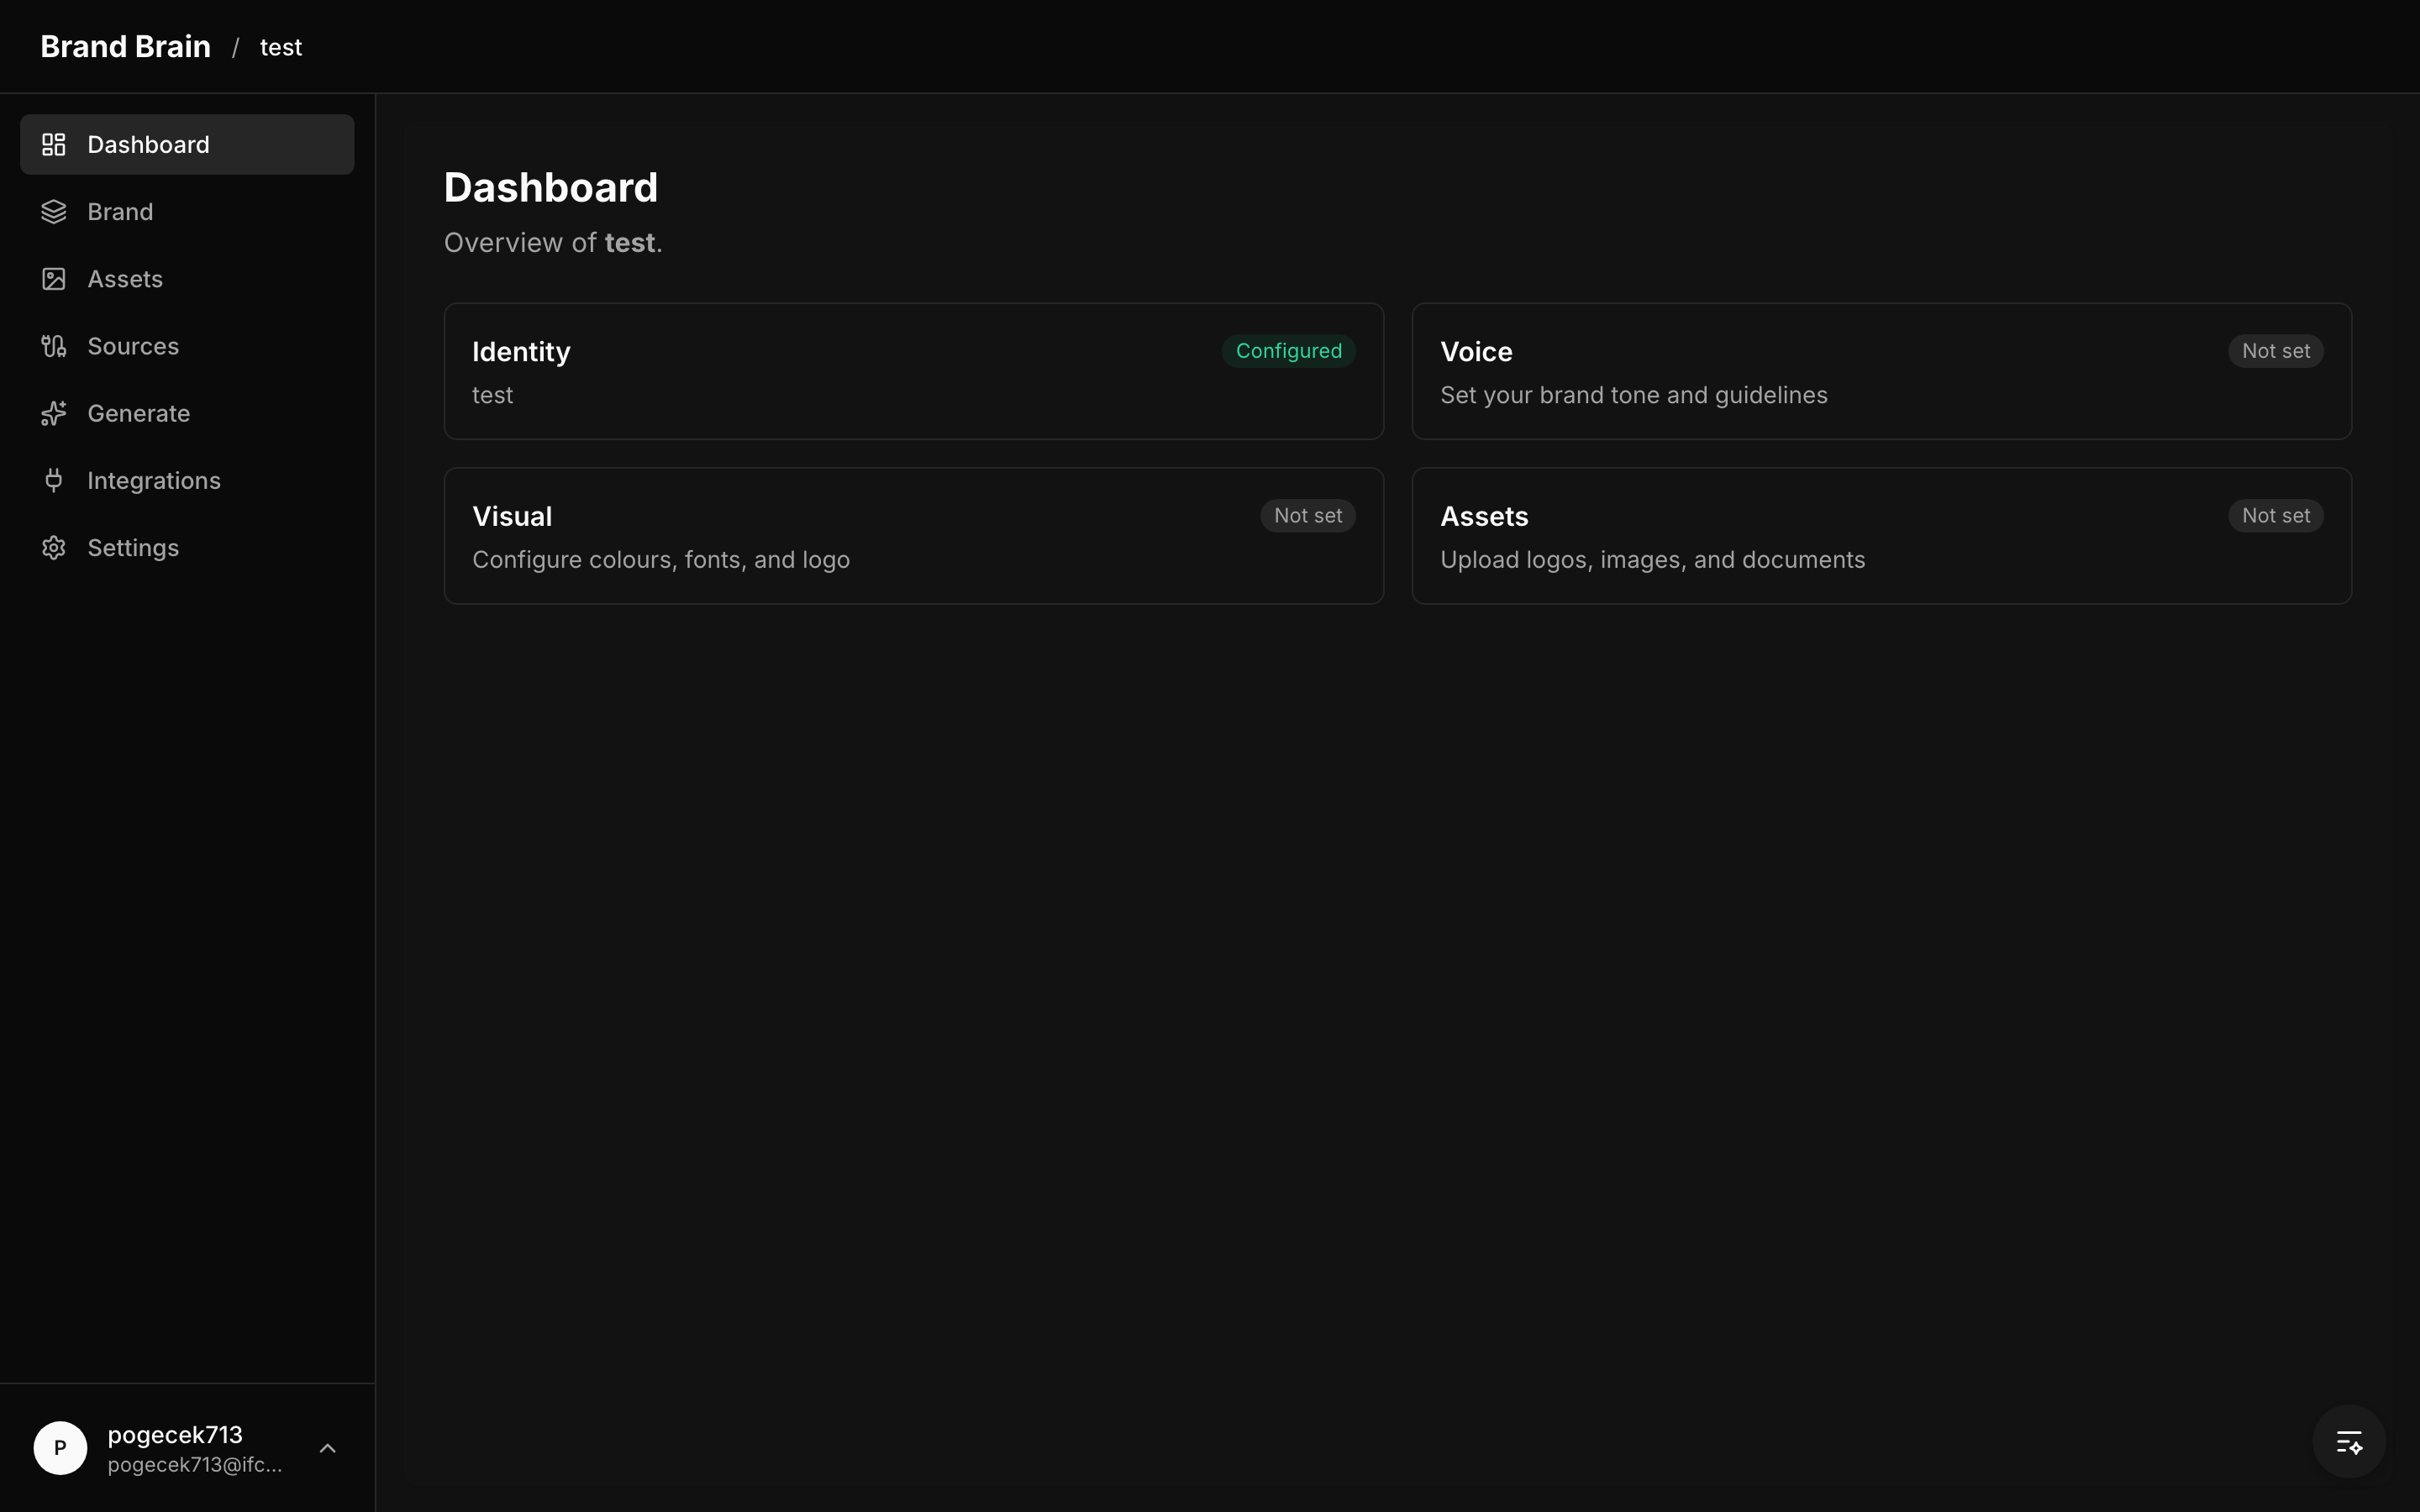Click 'Configure colours, fonts, and logo'
The height and width of the screenshot is (1512, 2420).
point(661,560)
